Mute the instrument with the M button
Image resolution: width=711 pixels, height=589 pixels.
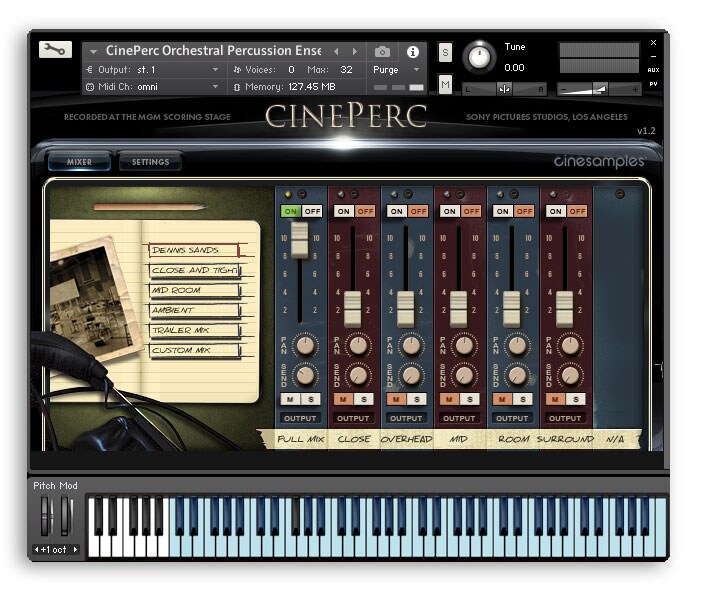pos(445,84)
